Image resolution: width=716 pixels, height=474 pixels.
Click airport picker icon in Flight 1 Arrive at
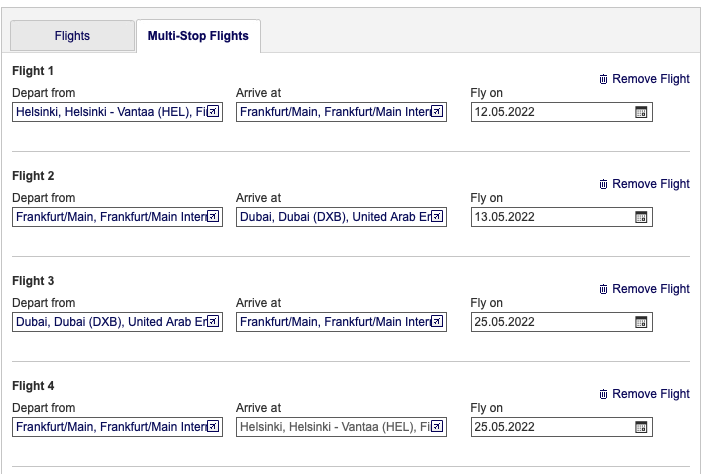[x=437, y=112]
